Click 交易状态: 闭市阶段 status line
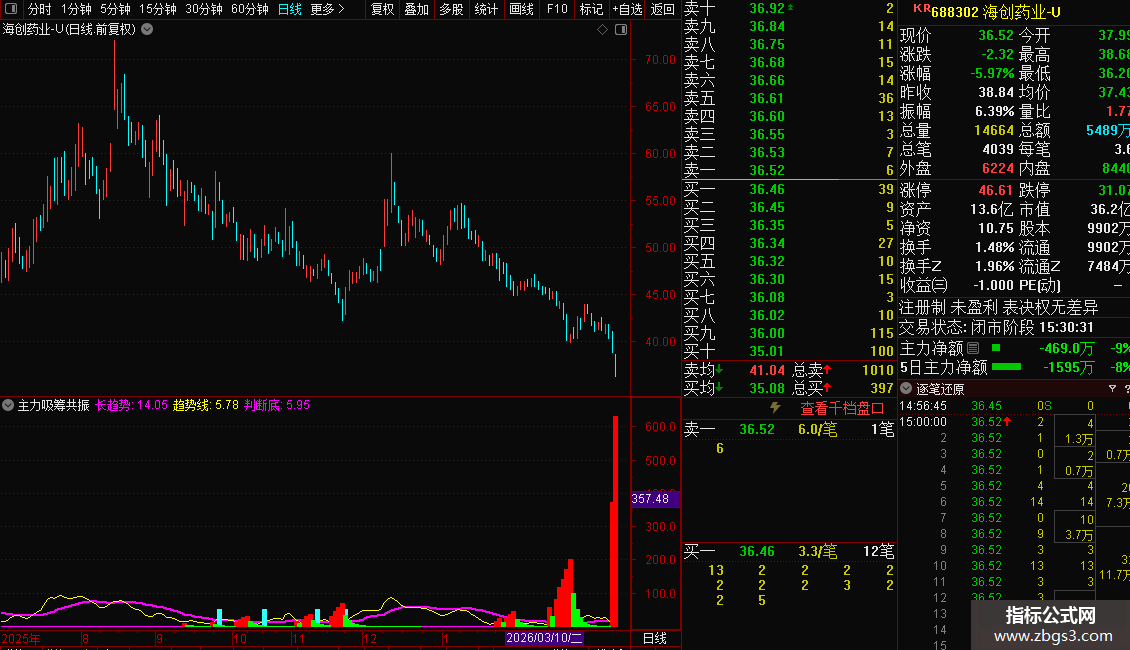 [x=996, y=327]
